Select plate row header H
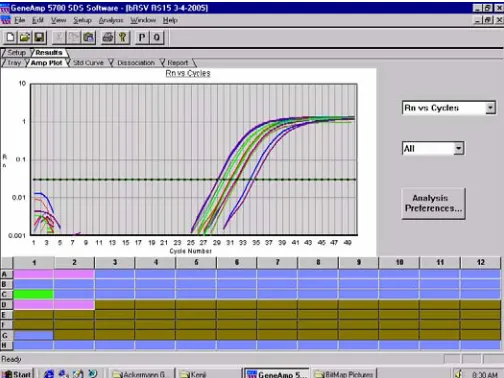Viewport: 504px width, 378px height. [x=6, y=345]
